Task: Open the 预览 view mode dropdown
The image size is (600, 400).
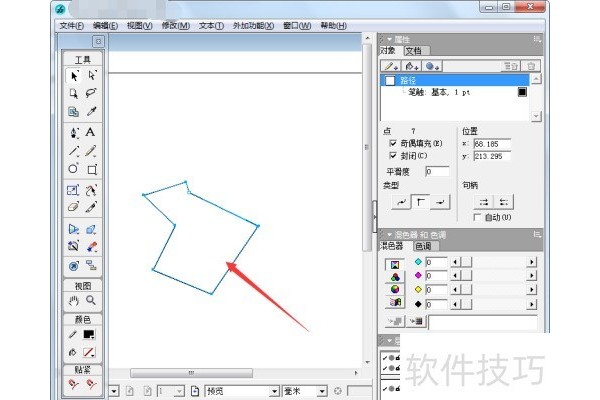Action: [274, 391]
